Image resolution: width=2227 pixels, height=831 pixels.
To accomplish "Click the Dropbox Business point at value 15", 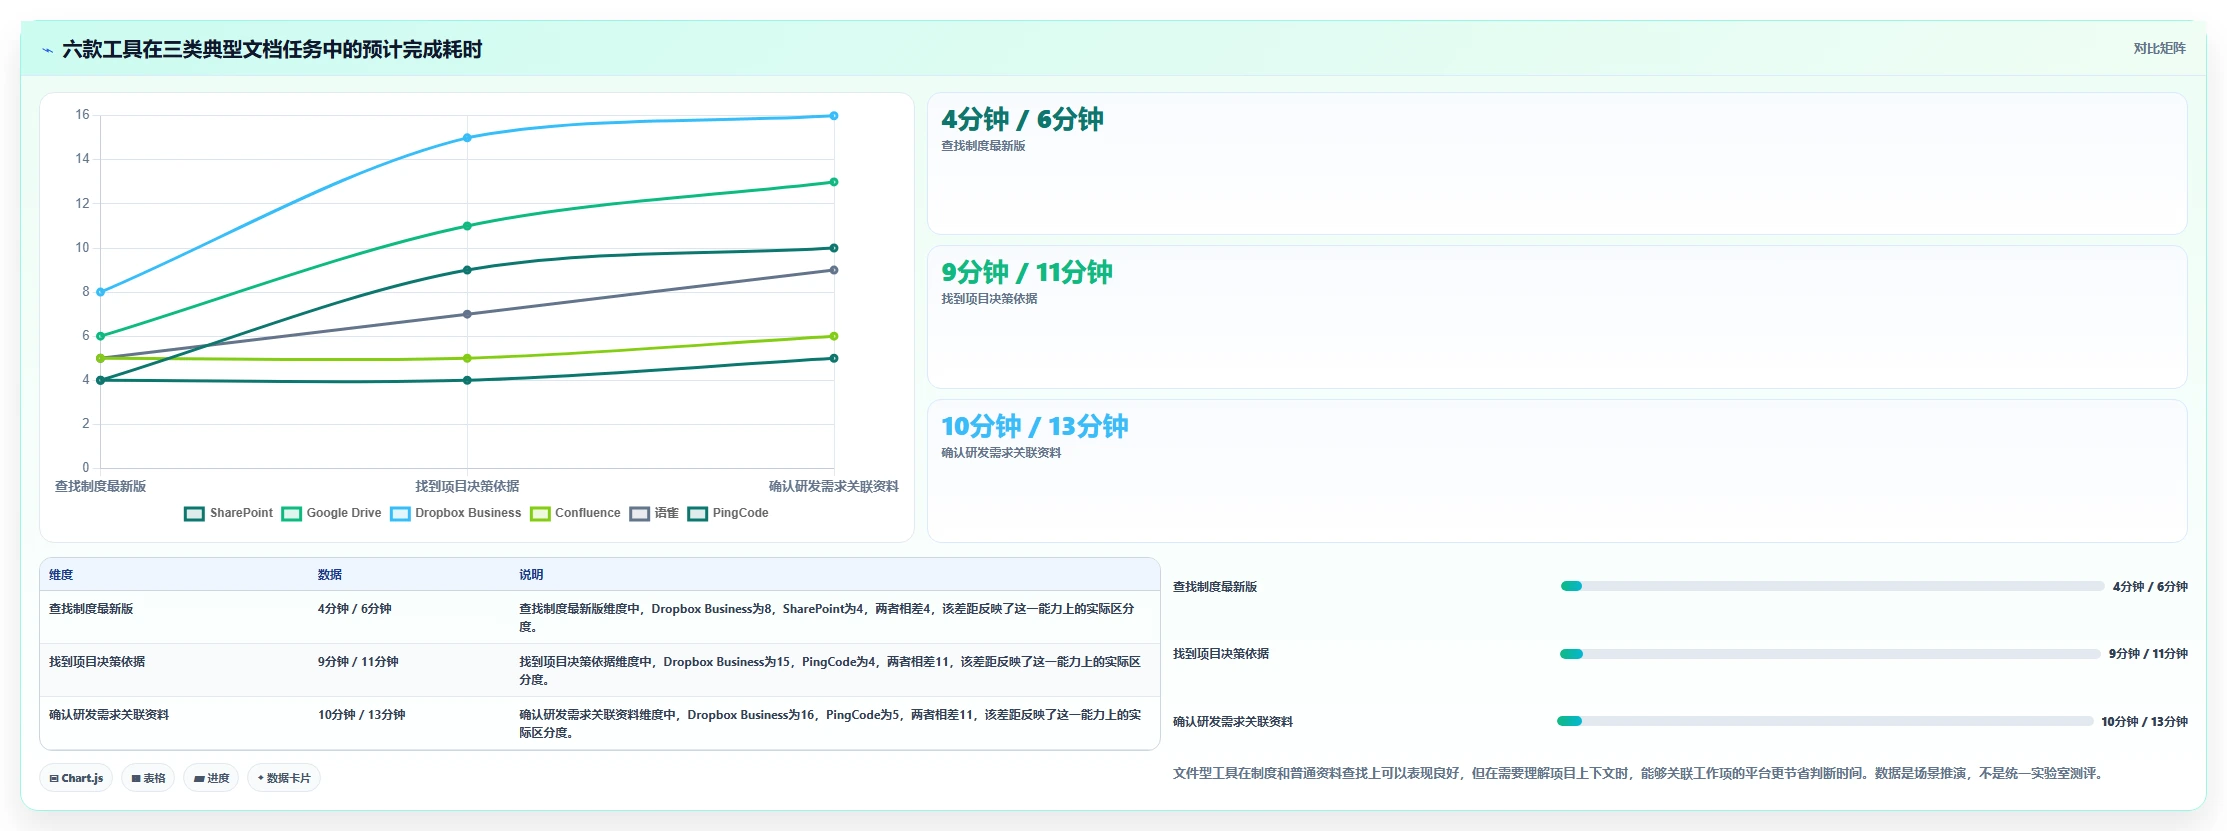I will pyautogui.click(x=467, y=138).
